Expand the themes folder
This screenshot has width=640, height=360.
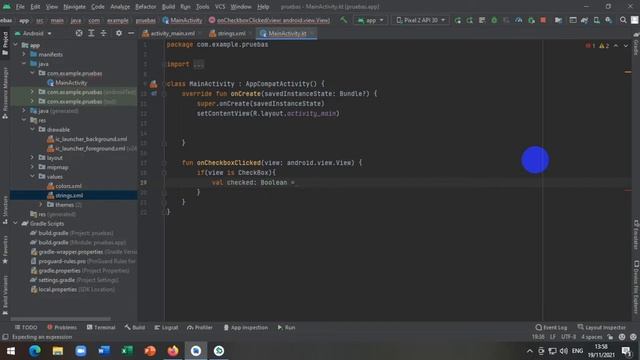(x=41, y=204)
